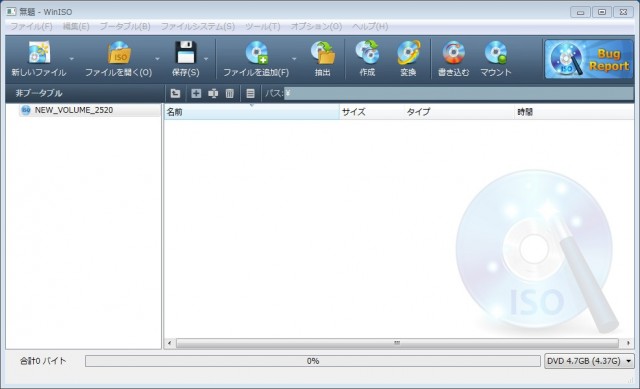Viewport: 640px width, 389px height.
Task: Minimize the WinISO window
Action: pyautogui.click(x=580, y=12)
